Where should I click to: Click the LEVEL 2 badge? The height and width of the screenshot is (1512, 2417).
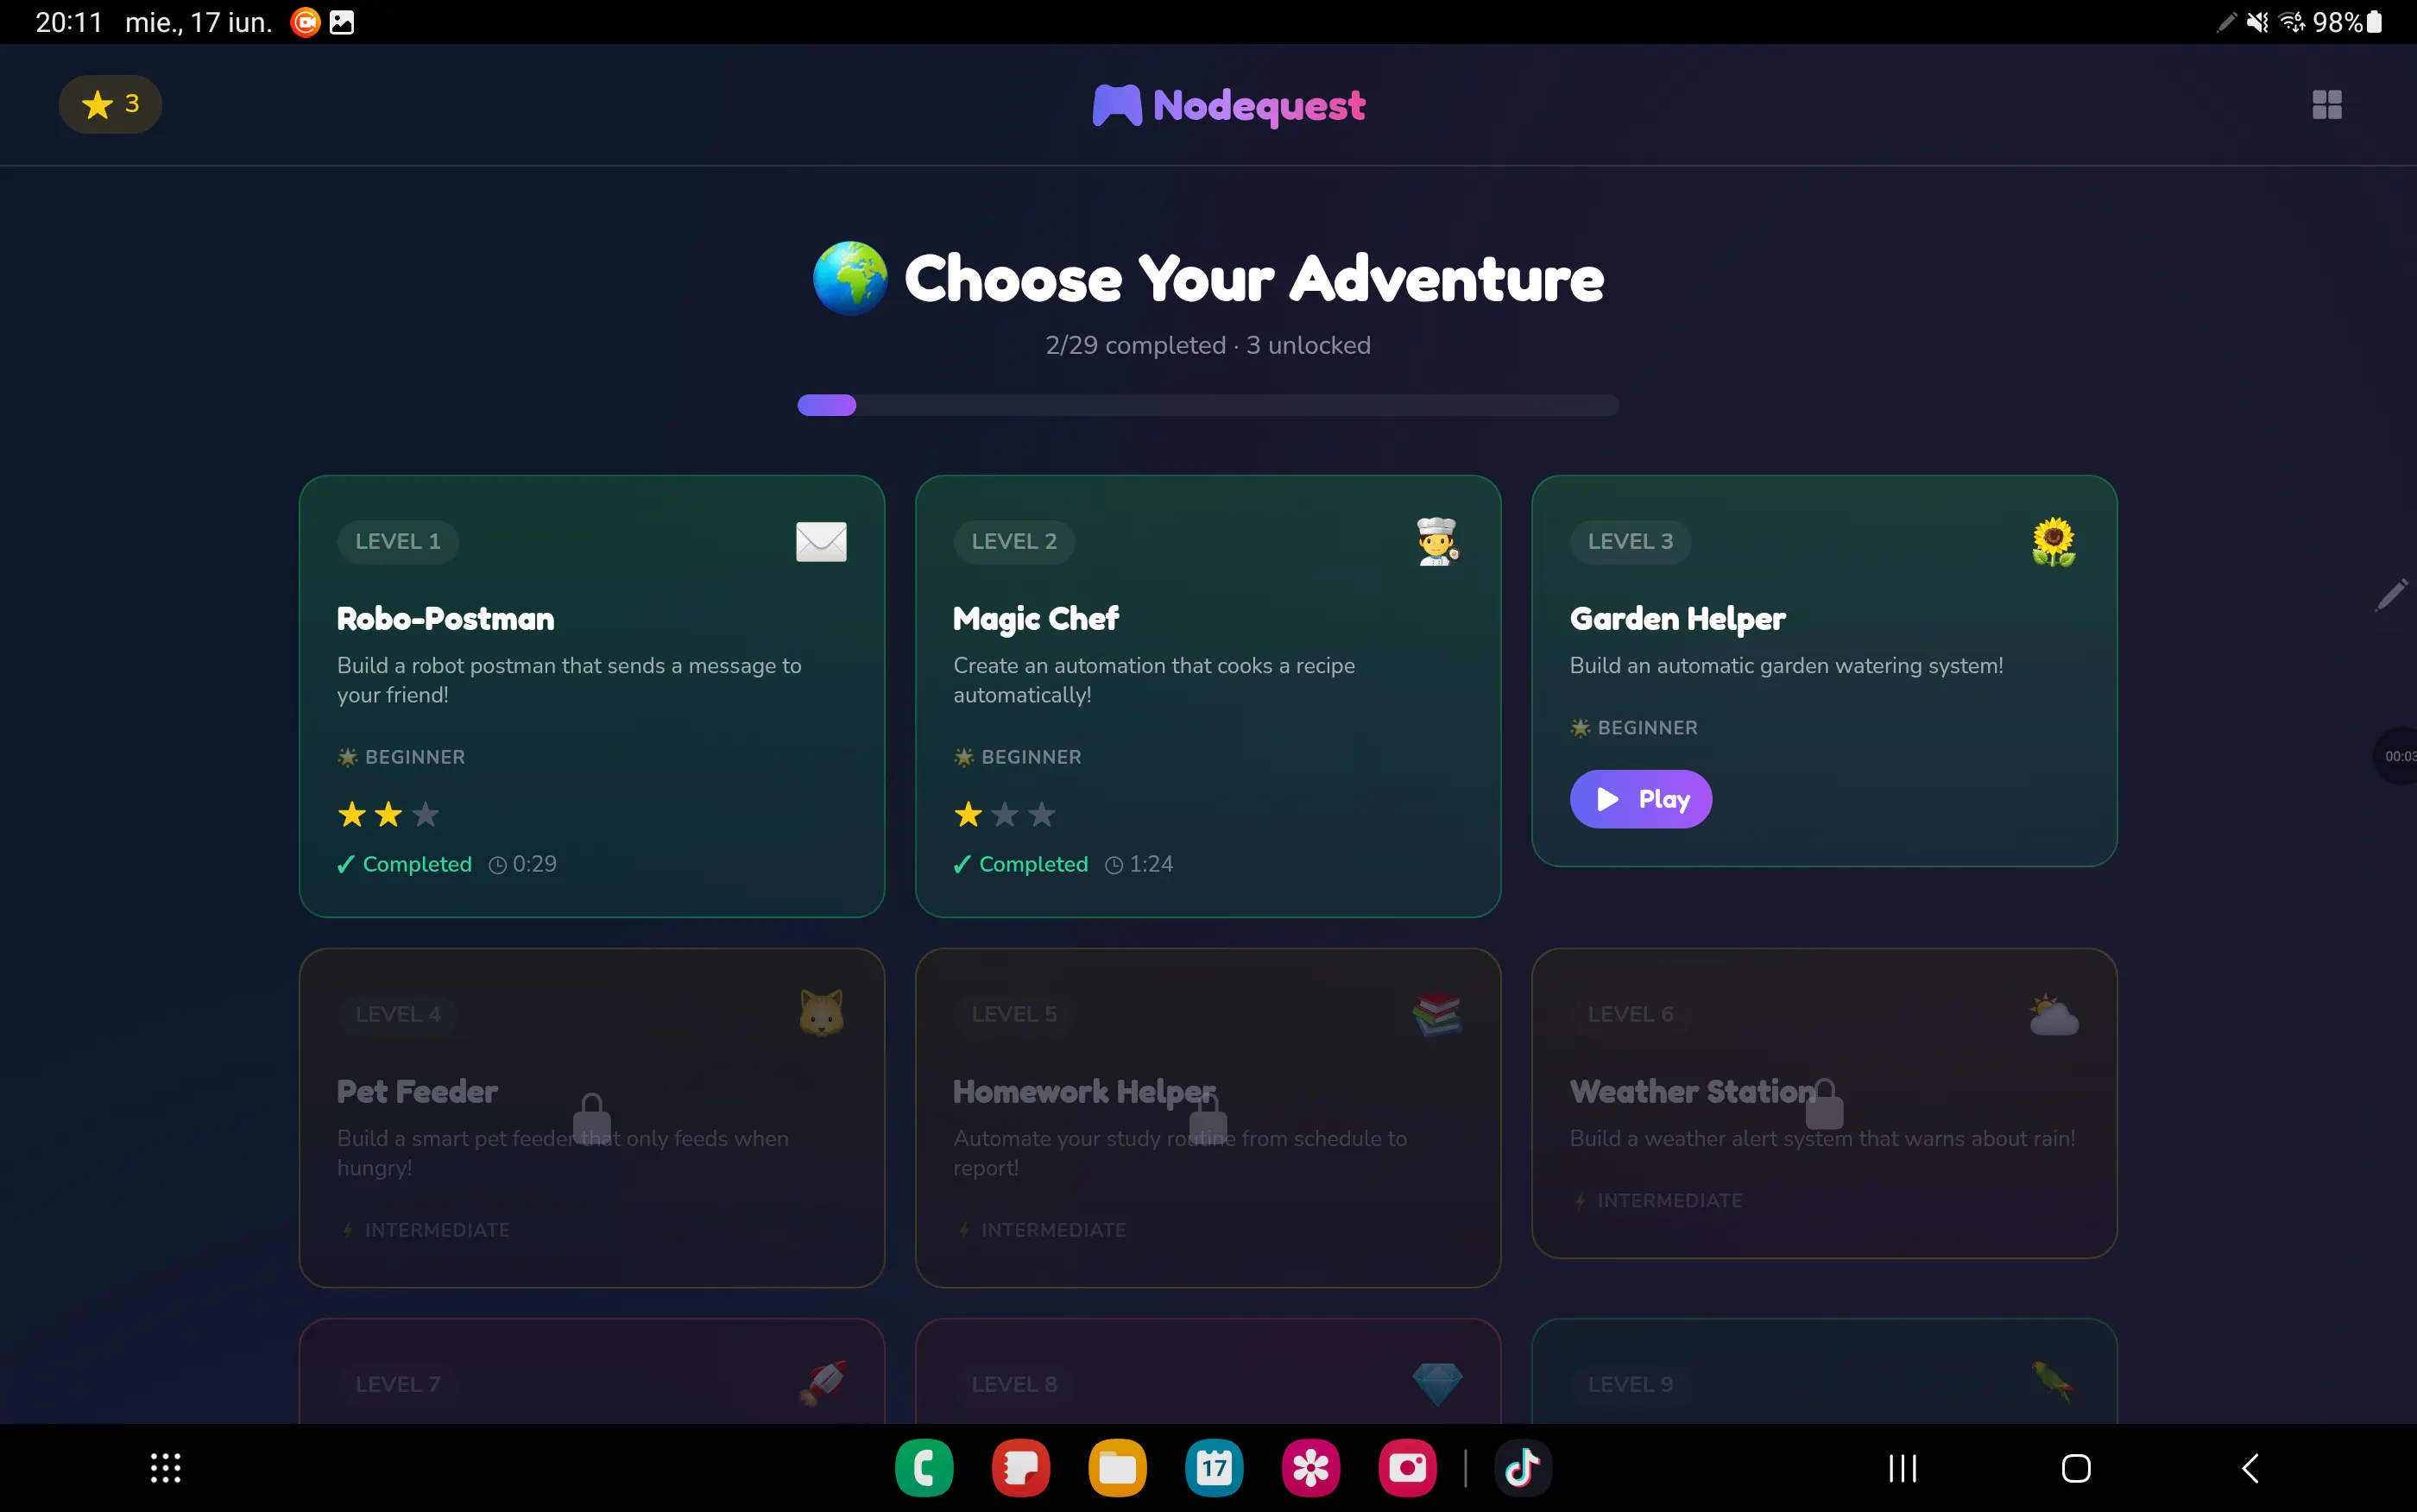pos(1014,541)
